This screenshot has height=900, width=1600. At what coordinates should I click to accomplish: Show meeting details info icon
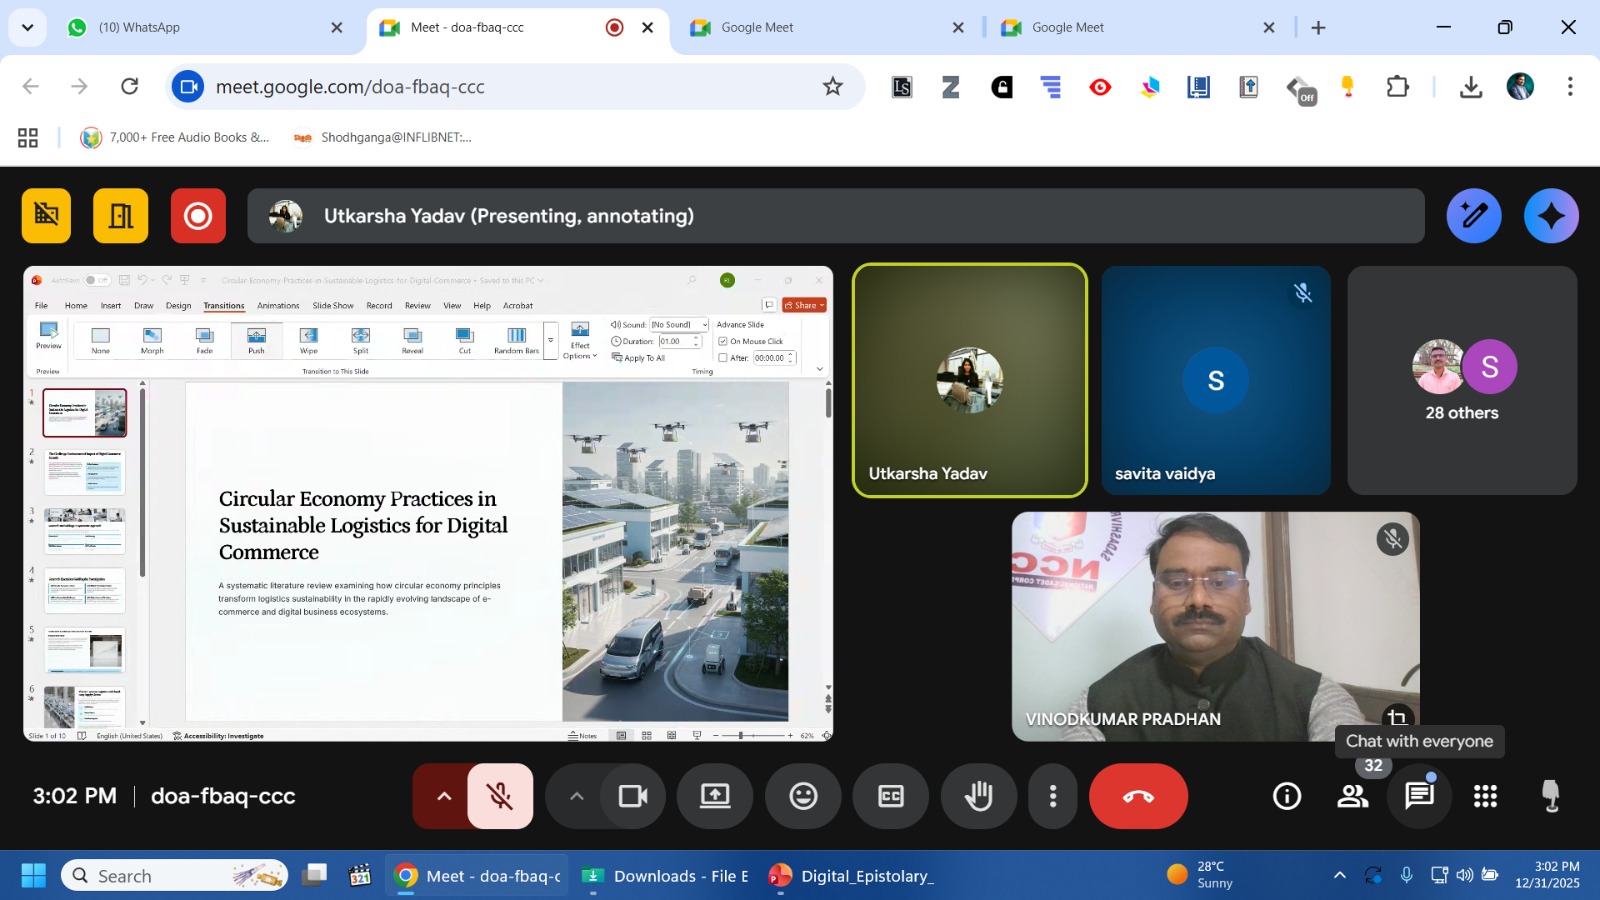click(x=1287, y=796)
